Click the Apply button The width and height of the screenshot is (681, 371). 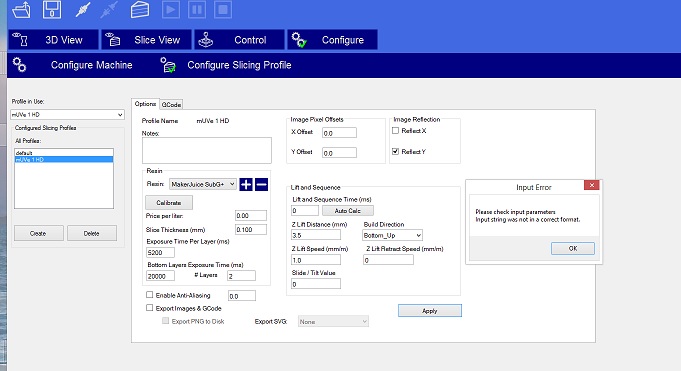pyautogui.click(x=430, y=311)
